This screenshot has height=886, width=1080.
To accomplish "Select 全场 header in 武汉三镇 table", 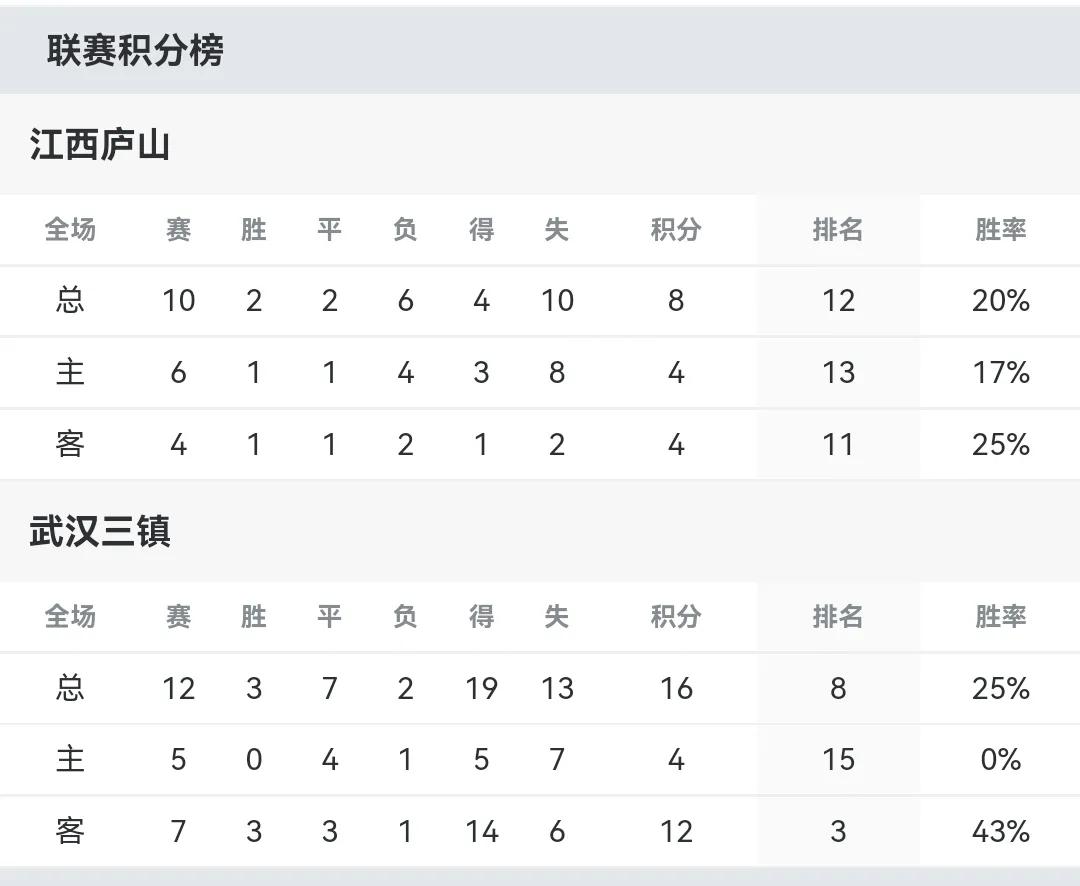I will click(x=70, y=617).
